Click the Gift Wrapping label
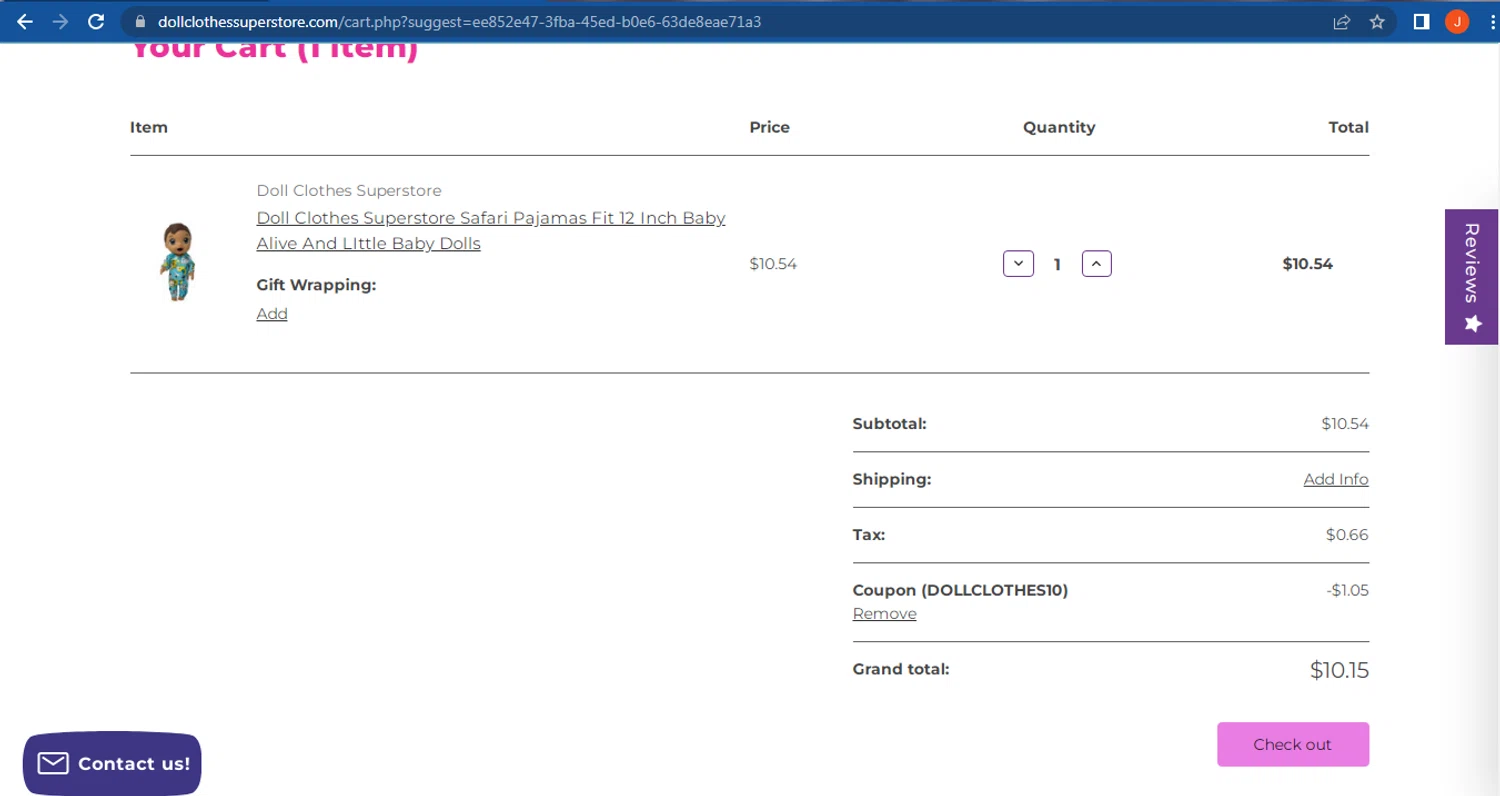 pyautogui.click(x=316, y=285)
